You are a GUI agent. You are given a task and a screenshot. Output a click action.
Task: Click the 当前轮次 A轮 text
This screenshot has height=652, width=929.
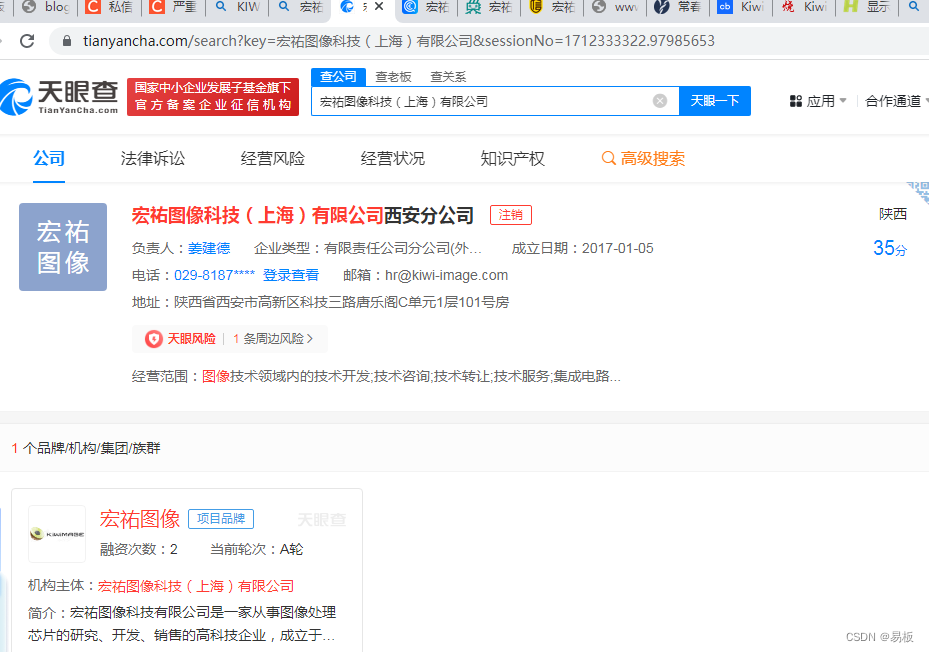coord(257,549)
